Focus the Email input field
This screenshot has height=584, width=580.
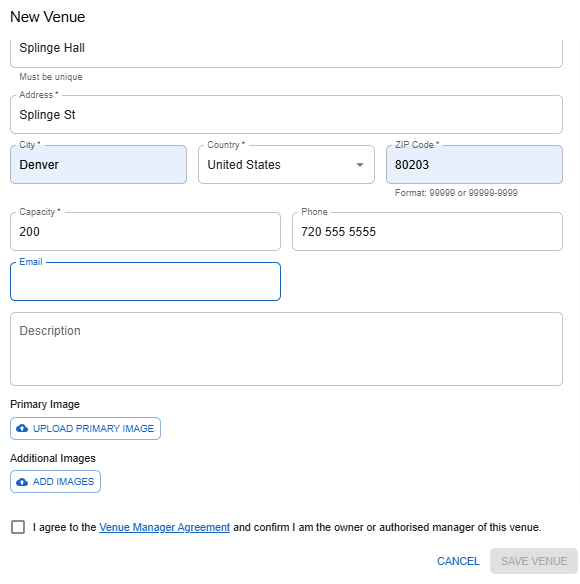145,282
